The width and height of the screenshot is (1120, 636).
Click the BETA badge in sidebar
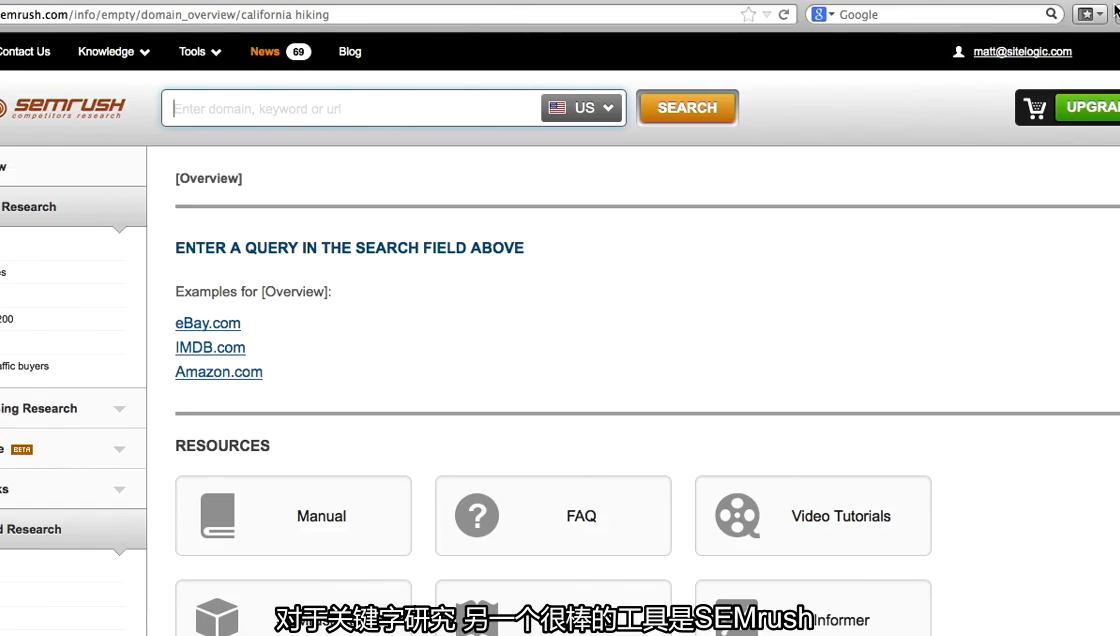coord(22,449)
